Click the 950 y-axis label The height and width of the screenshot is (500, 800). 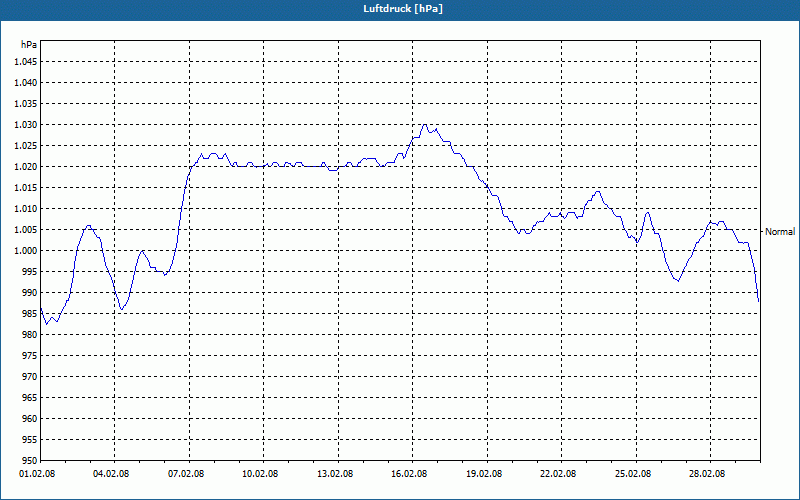pyautogui.click(x=30, y=460)
